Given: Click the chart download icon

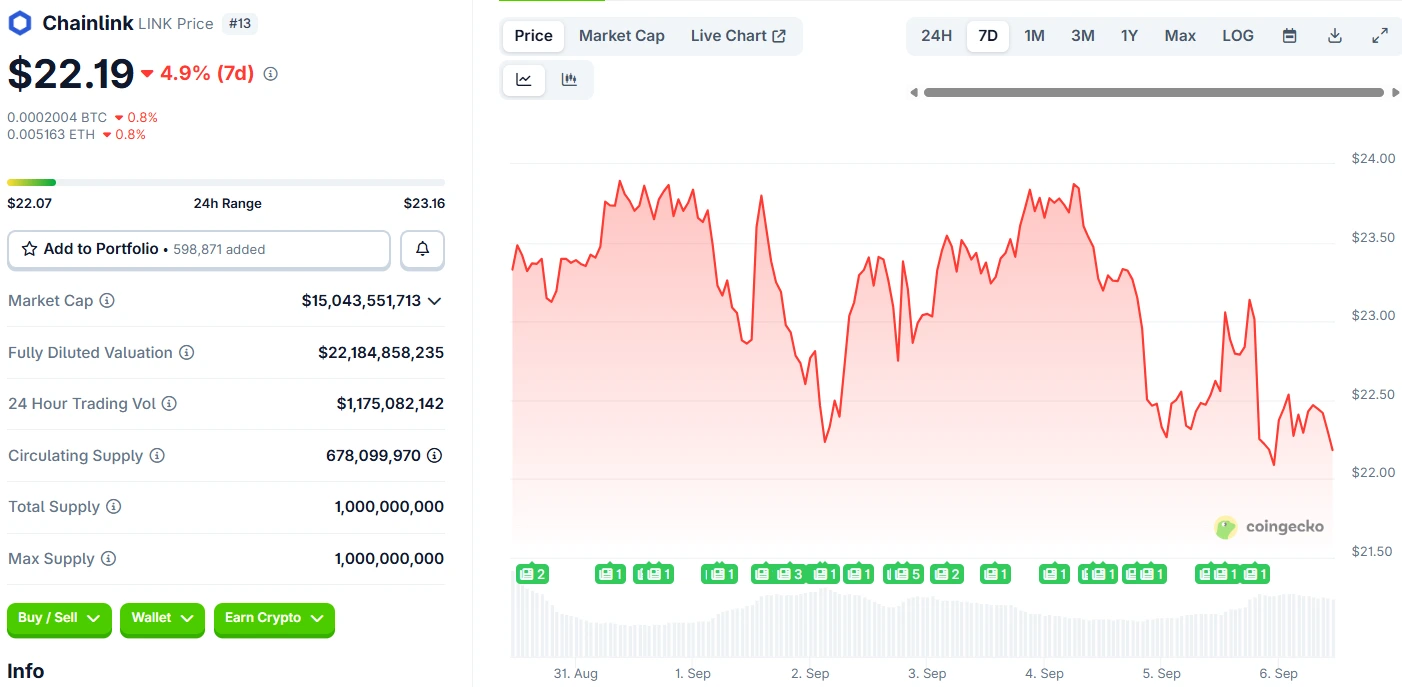Looking at the screenshot, I should [x=1334, y=35].
